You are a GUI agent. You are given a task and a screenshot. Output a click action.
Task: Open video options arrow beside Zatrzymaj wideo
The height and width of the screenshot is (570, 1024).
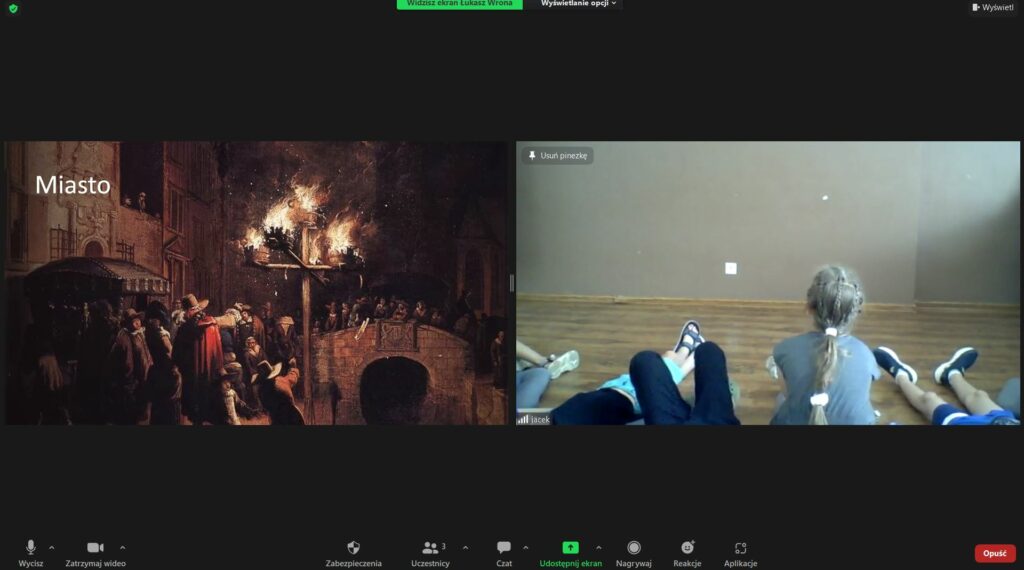(x=123, y=547)
